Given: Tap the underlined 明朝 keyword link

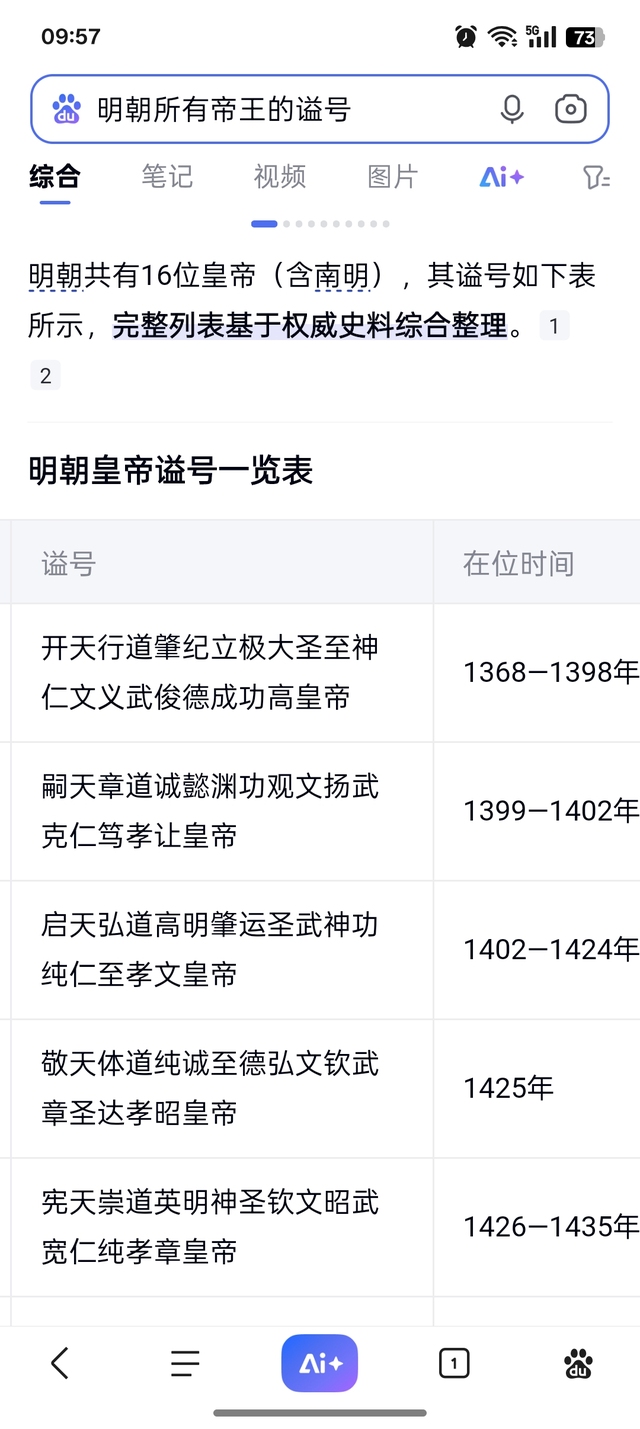Looking at the screenshot, I should (55, 275).
